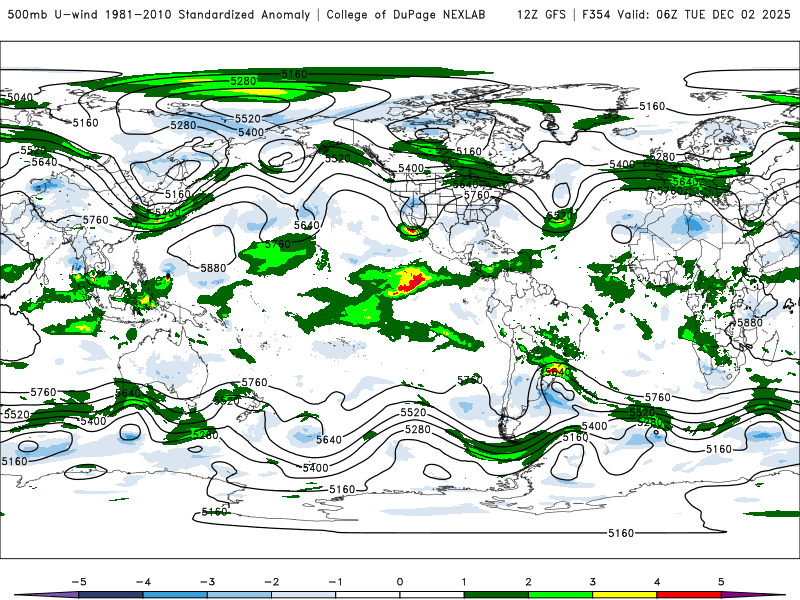Viewport: 800px width, 600px height.
Task: Click the "College of DuPage NEXLAB" text
Action: pyautogui.click(x=406, y=15)
